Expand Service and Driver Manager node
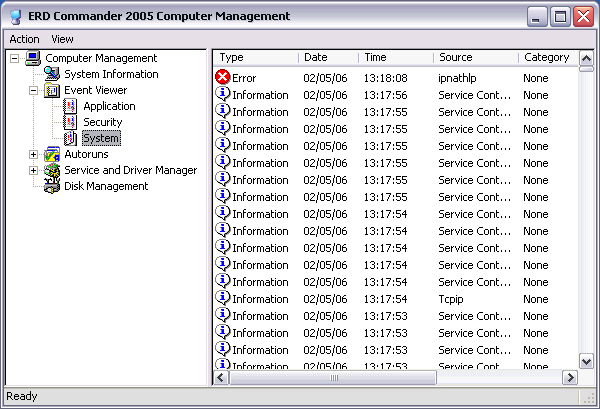Screen dimensions: 600x409 (34, 171)
